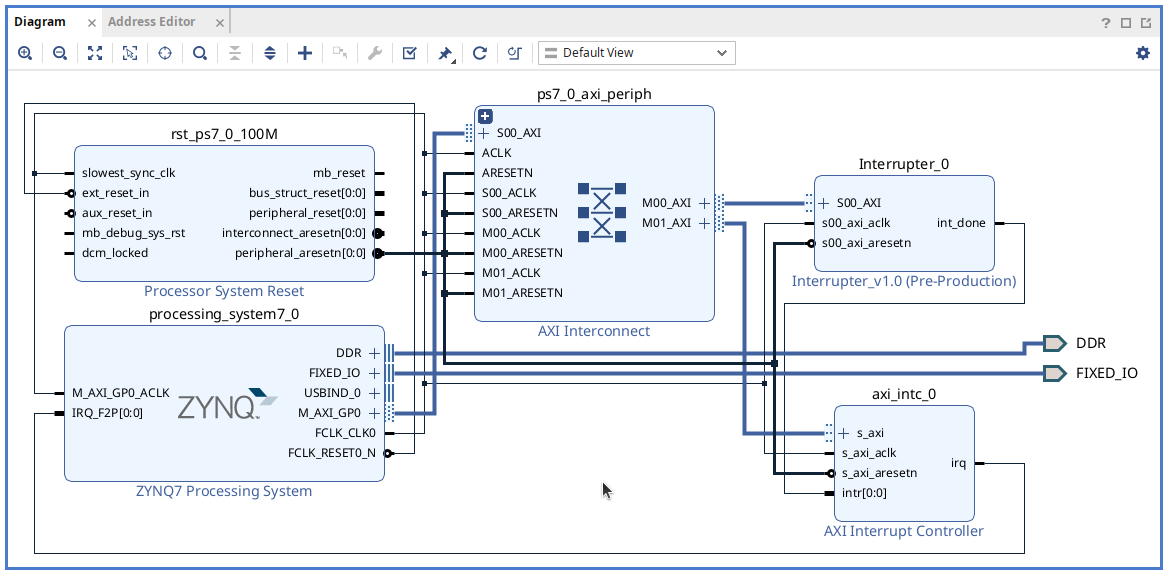Click the Zoom In toolbar icon
1167x573 pixels.
[x=25, y=53]
